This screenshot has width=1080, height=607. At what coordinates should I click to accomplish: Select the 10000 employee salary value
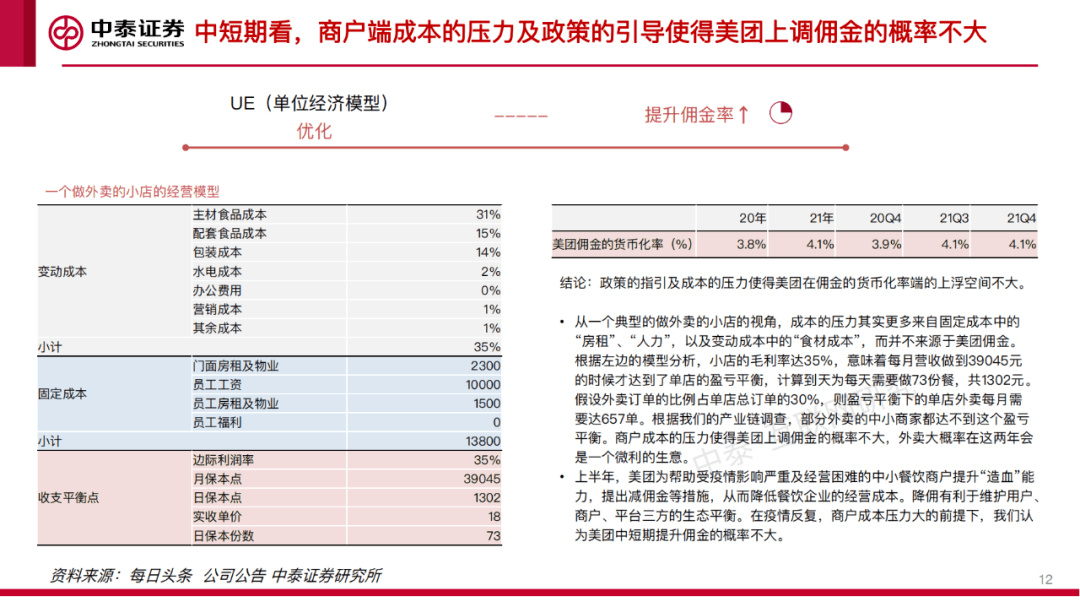[483, 384]
